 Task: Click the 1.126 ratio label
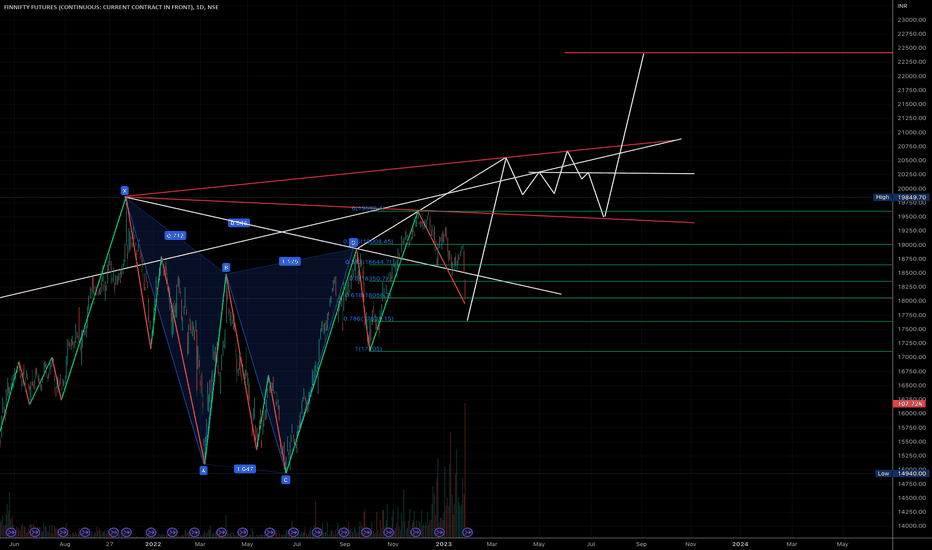(x=289, y=262)
